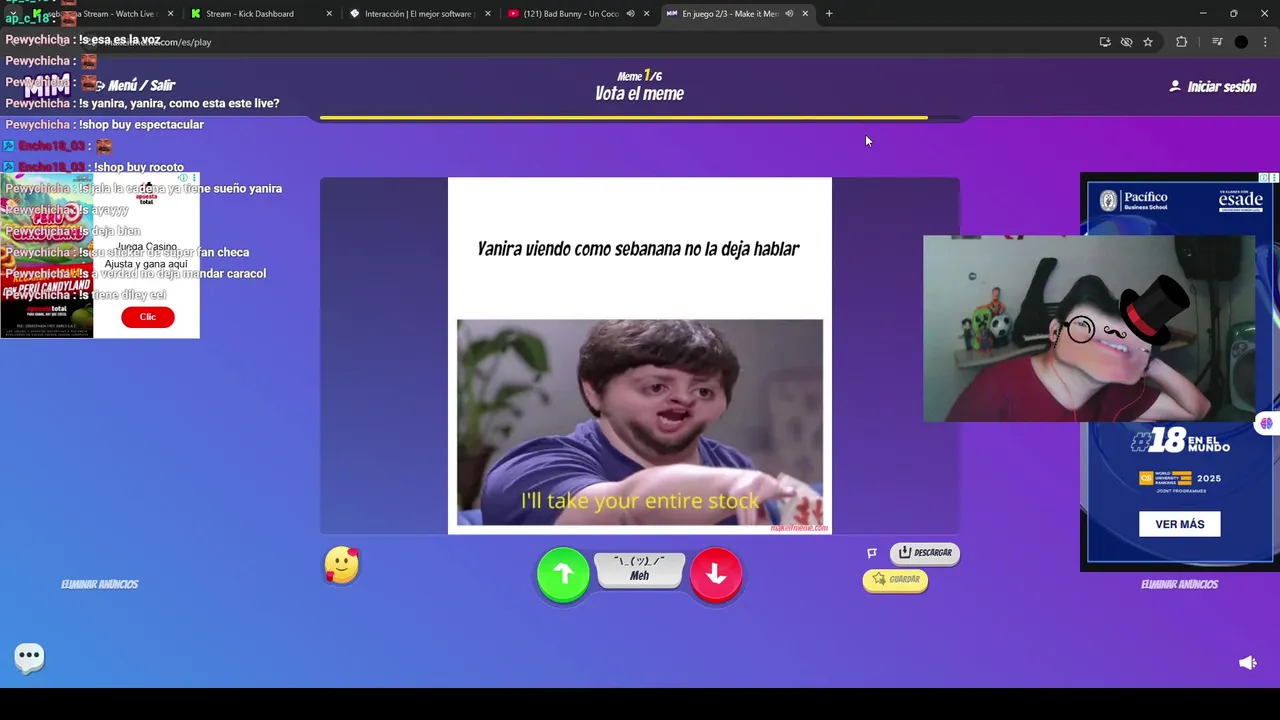Screen dimensions: 1280x720
Task: Click the red Clic button in casino ad
Action: point(148,317)
